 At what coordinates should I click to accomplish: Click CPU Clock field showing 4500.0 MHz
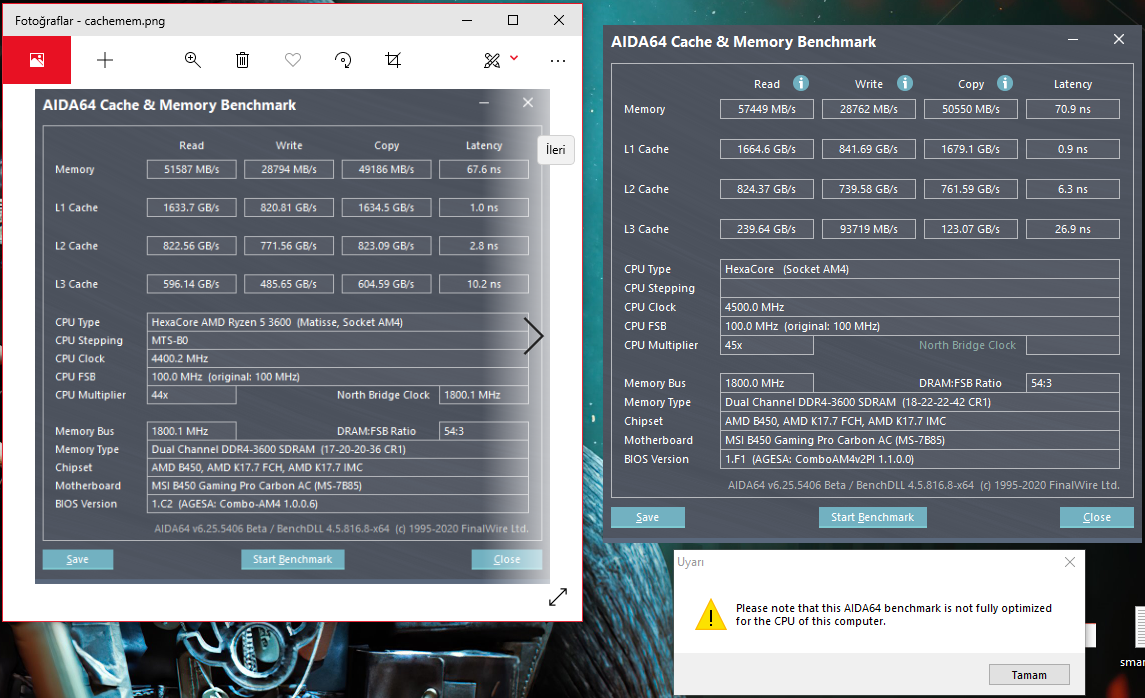919,307
